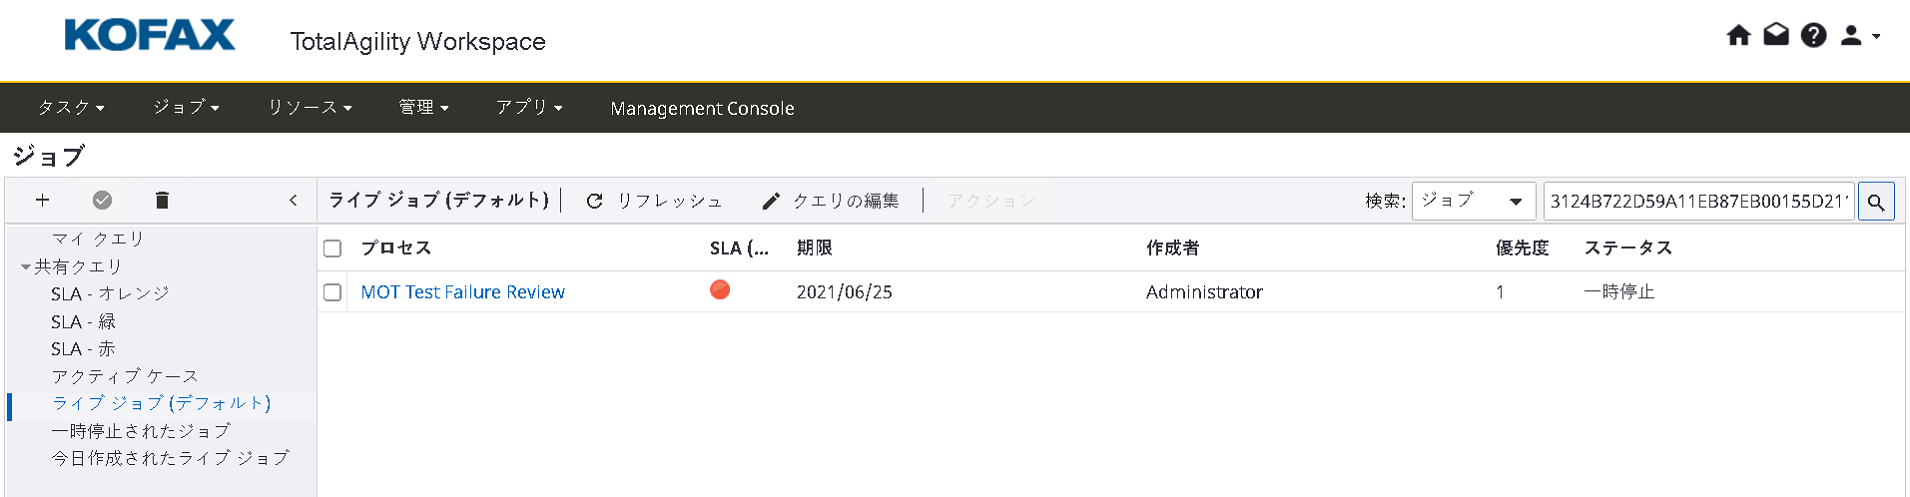Click the Home icon in header
Image resolution: width=1910 pixels, height=497 pixels.
tap(1738, 36)
